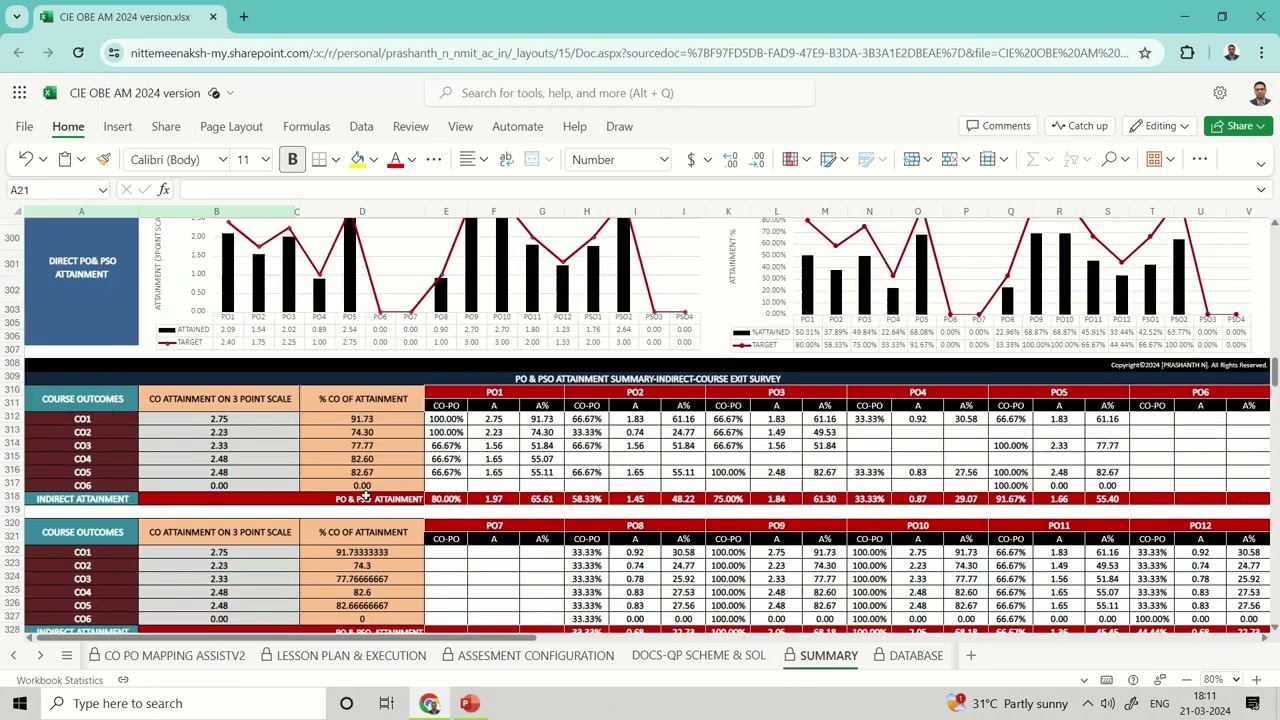Open the DATABASE sheet tab
The image size is (1280, 720).
coord(908,655)
